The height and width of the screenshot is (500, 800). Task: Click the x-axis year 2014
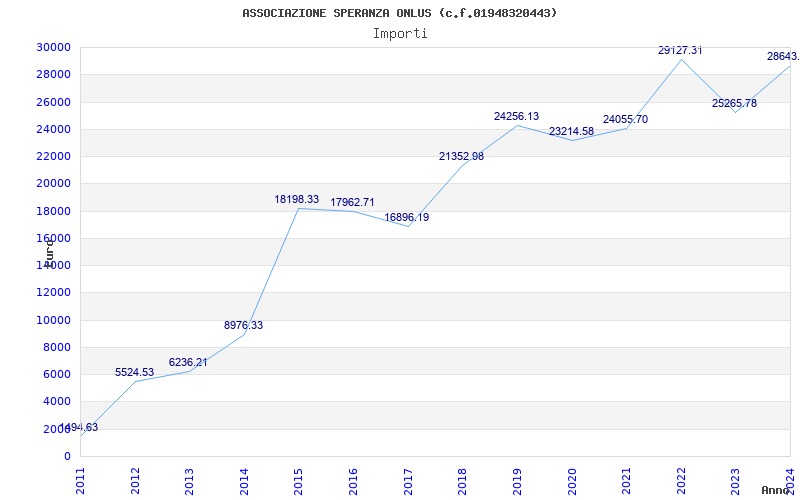pyautogui.click(x=244, y=481)
